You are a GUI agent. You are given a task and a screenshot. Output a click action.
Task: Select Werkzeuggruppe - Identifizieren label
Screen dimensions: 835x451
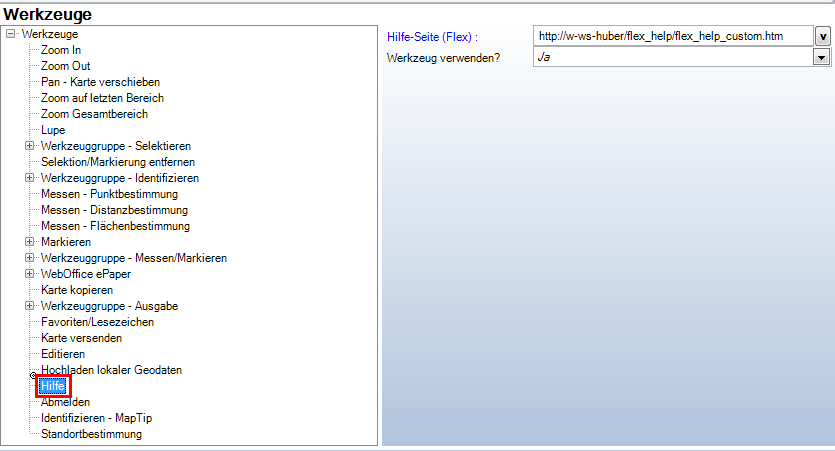(120, 178)
